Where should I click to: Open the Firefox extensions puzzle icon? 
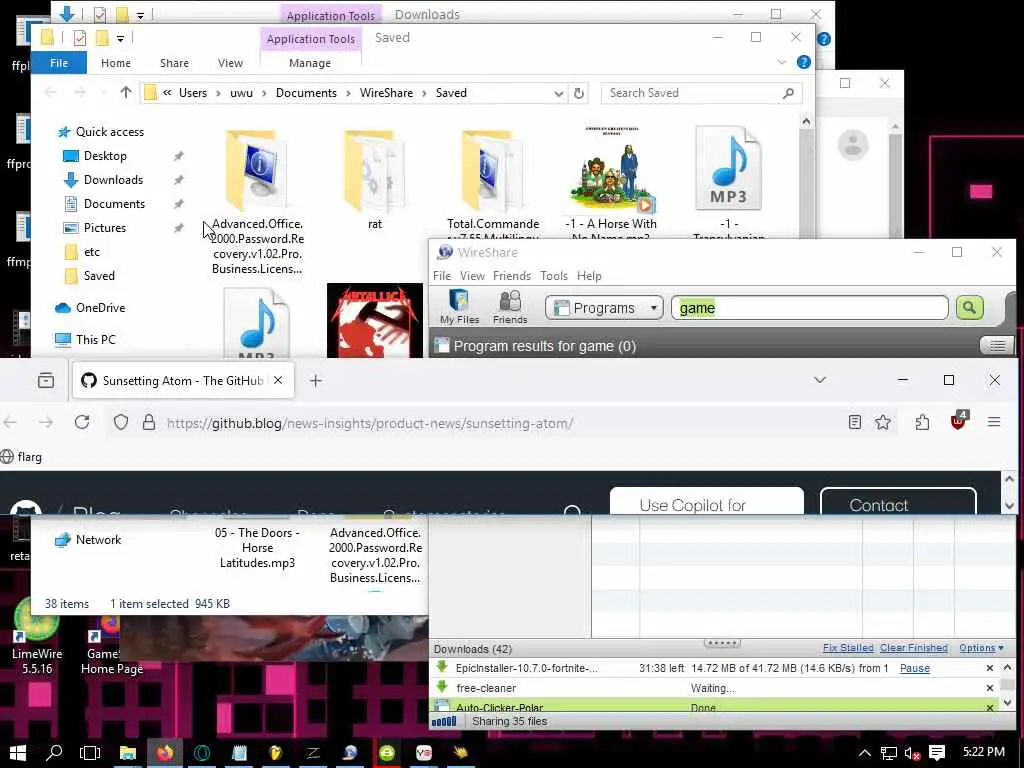[x=922, y=423]
